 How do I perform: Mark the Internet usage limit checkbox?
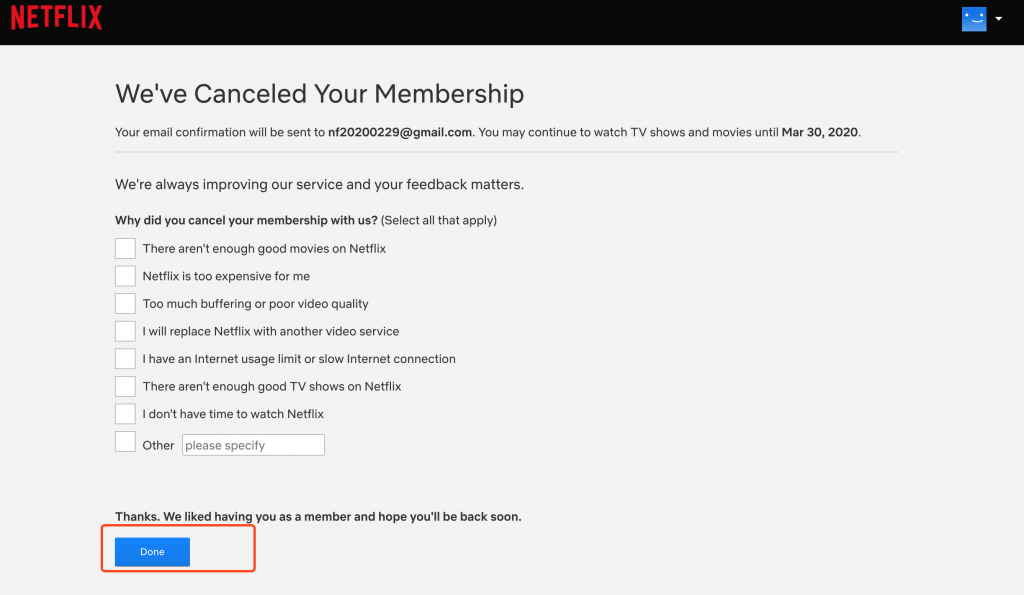(125, 359)
